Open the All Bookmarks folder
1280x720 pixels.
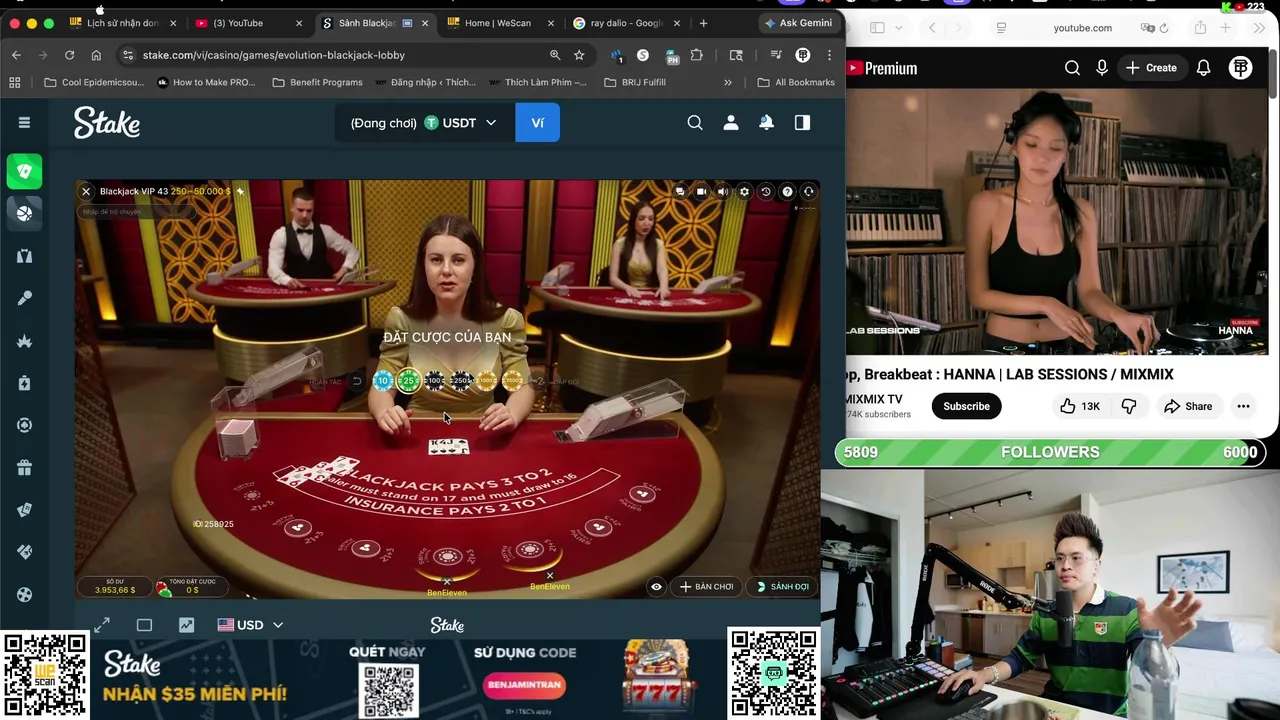[x=796, y=82]
